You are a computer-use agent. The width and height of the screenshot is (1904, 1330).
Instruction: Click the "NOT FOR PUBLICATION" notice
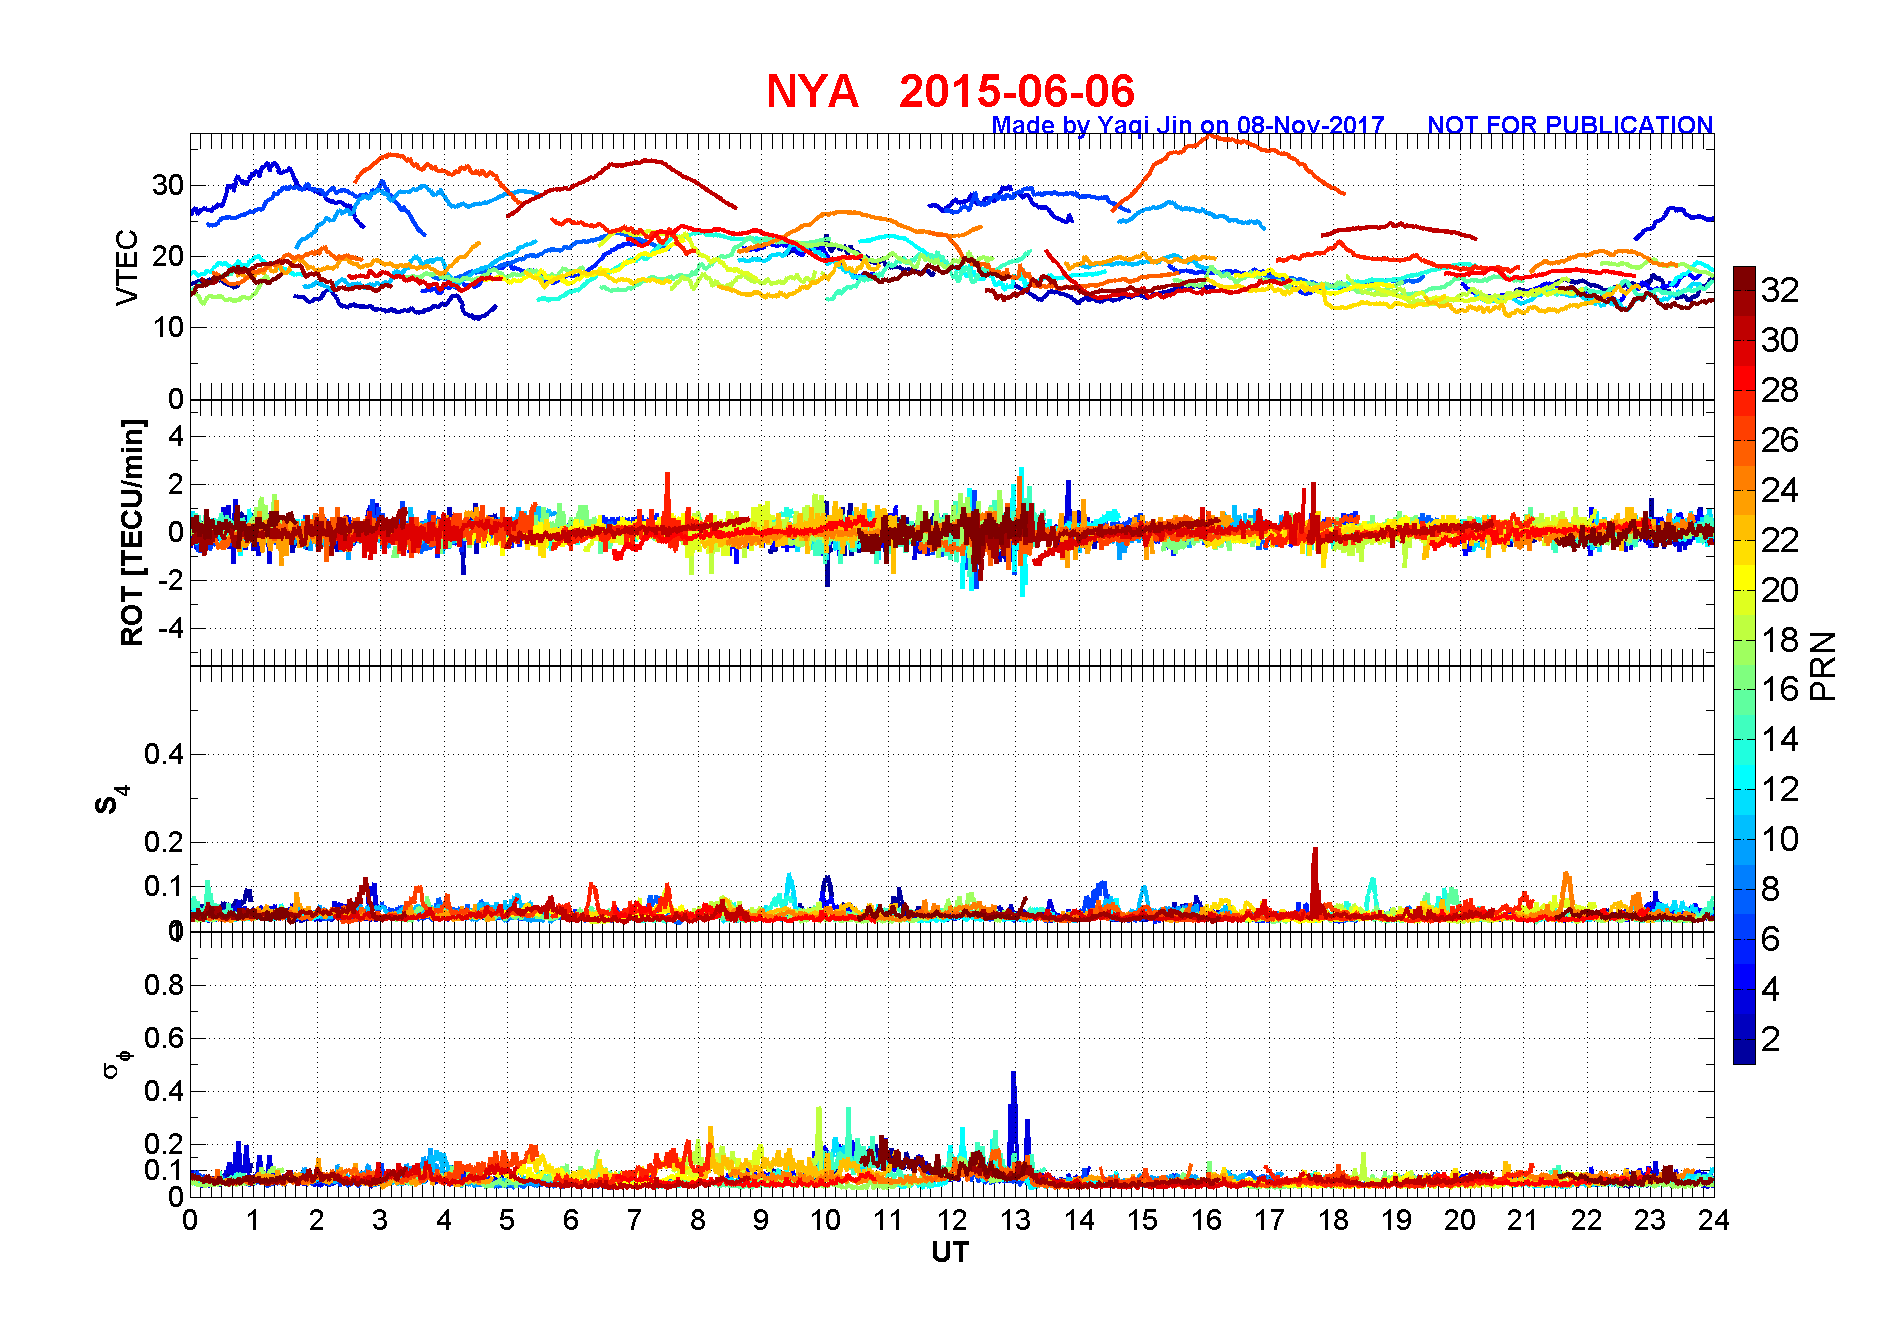coord(1570,125)
